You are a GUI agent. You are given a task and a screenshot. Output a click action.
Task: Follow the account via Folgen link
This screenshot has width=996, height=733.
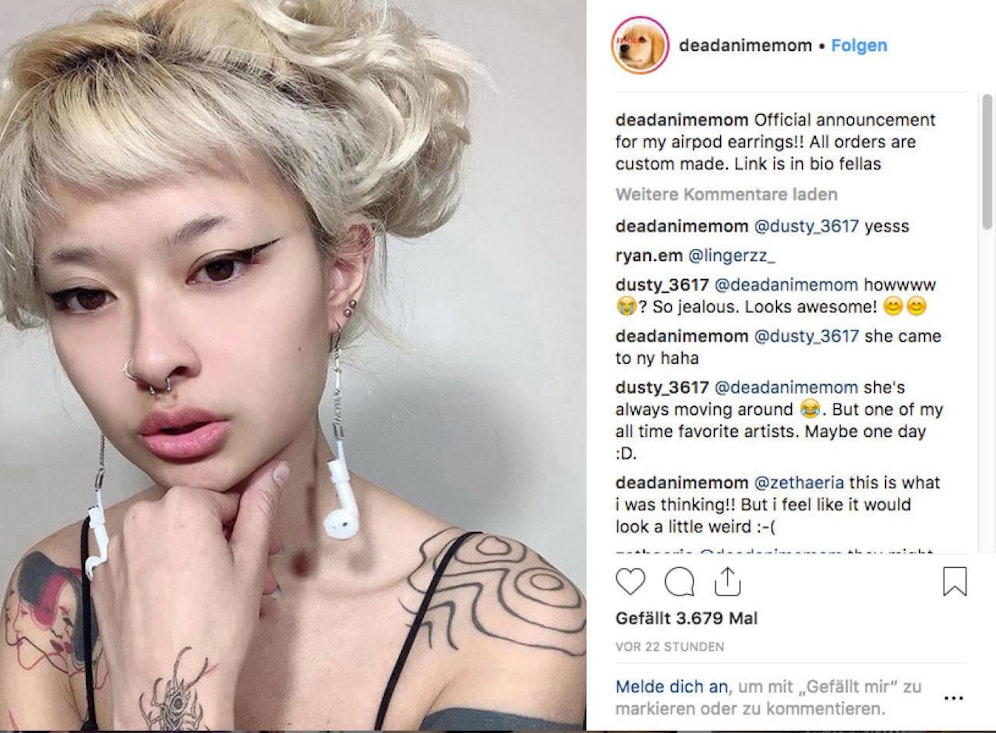pos(859,46)
